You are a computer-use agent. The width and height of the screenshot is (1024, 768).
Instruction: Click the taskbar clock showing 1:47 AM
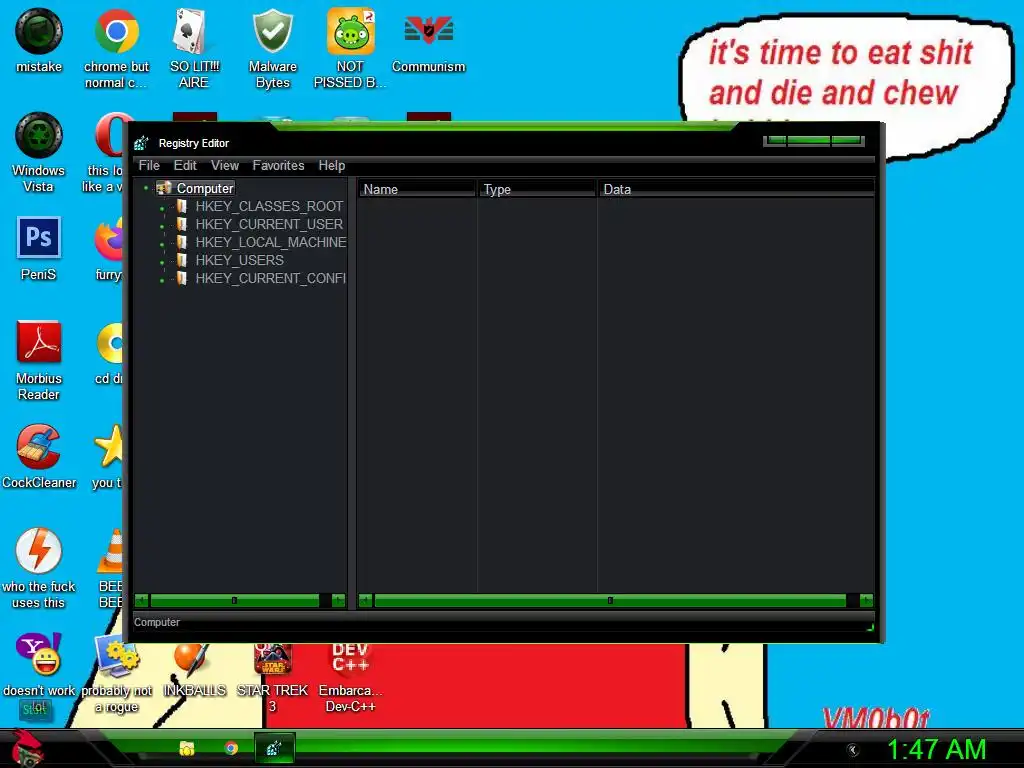936,749
